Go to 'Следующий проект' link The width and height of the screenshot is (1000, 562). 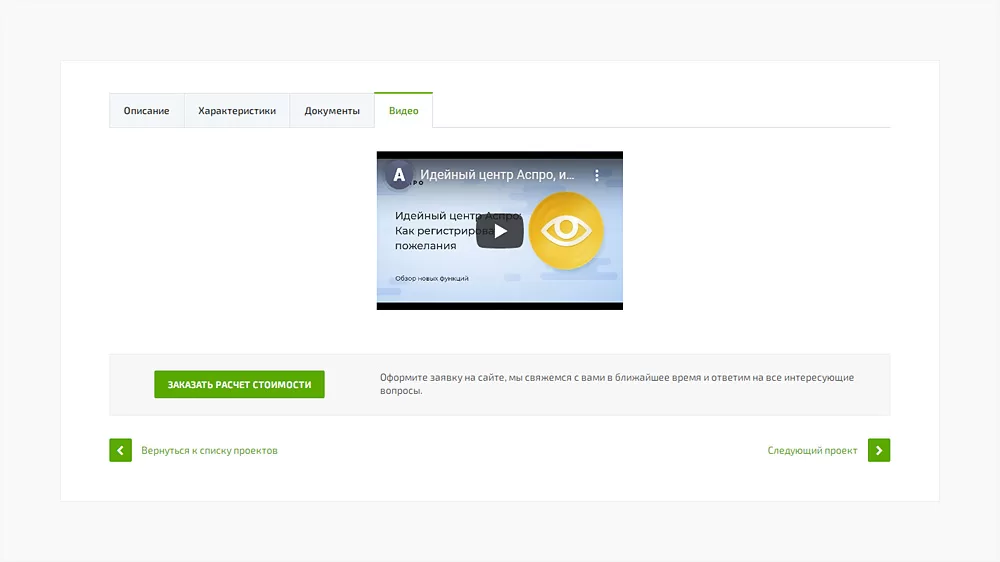tap(812, 450)
